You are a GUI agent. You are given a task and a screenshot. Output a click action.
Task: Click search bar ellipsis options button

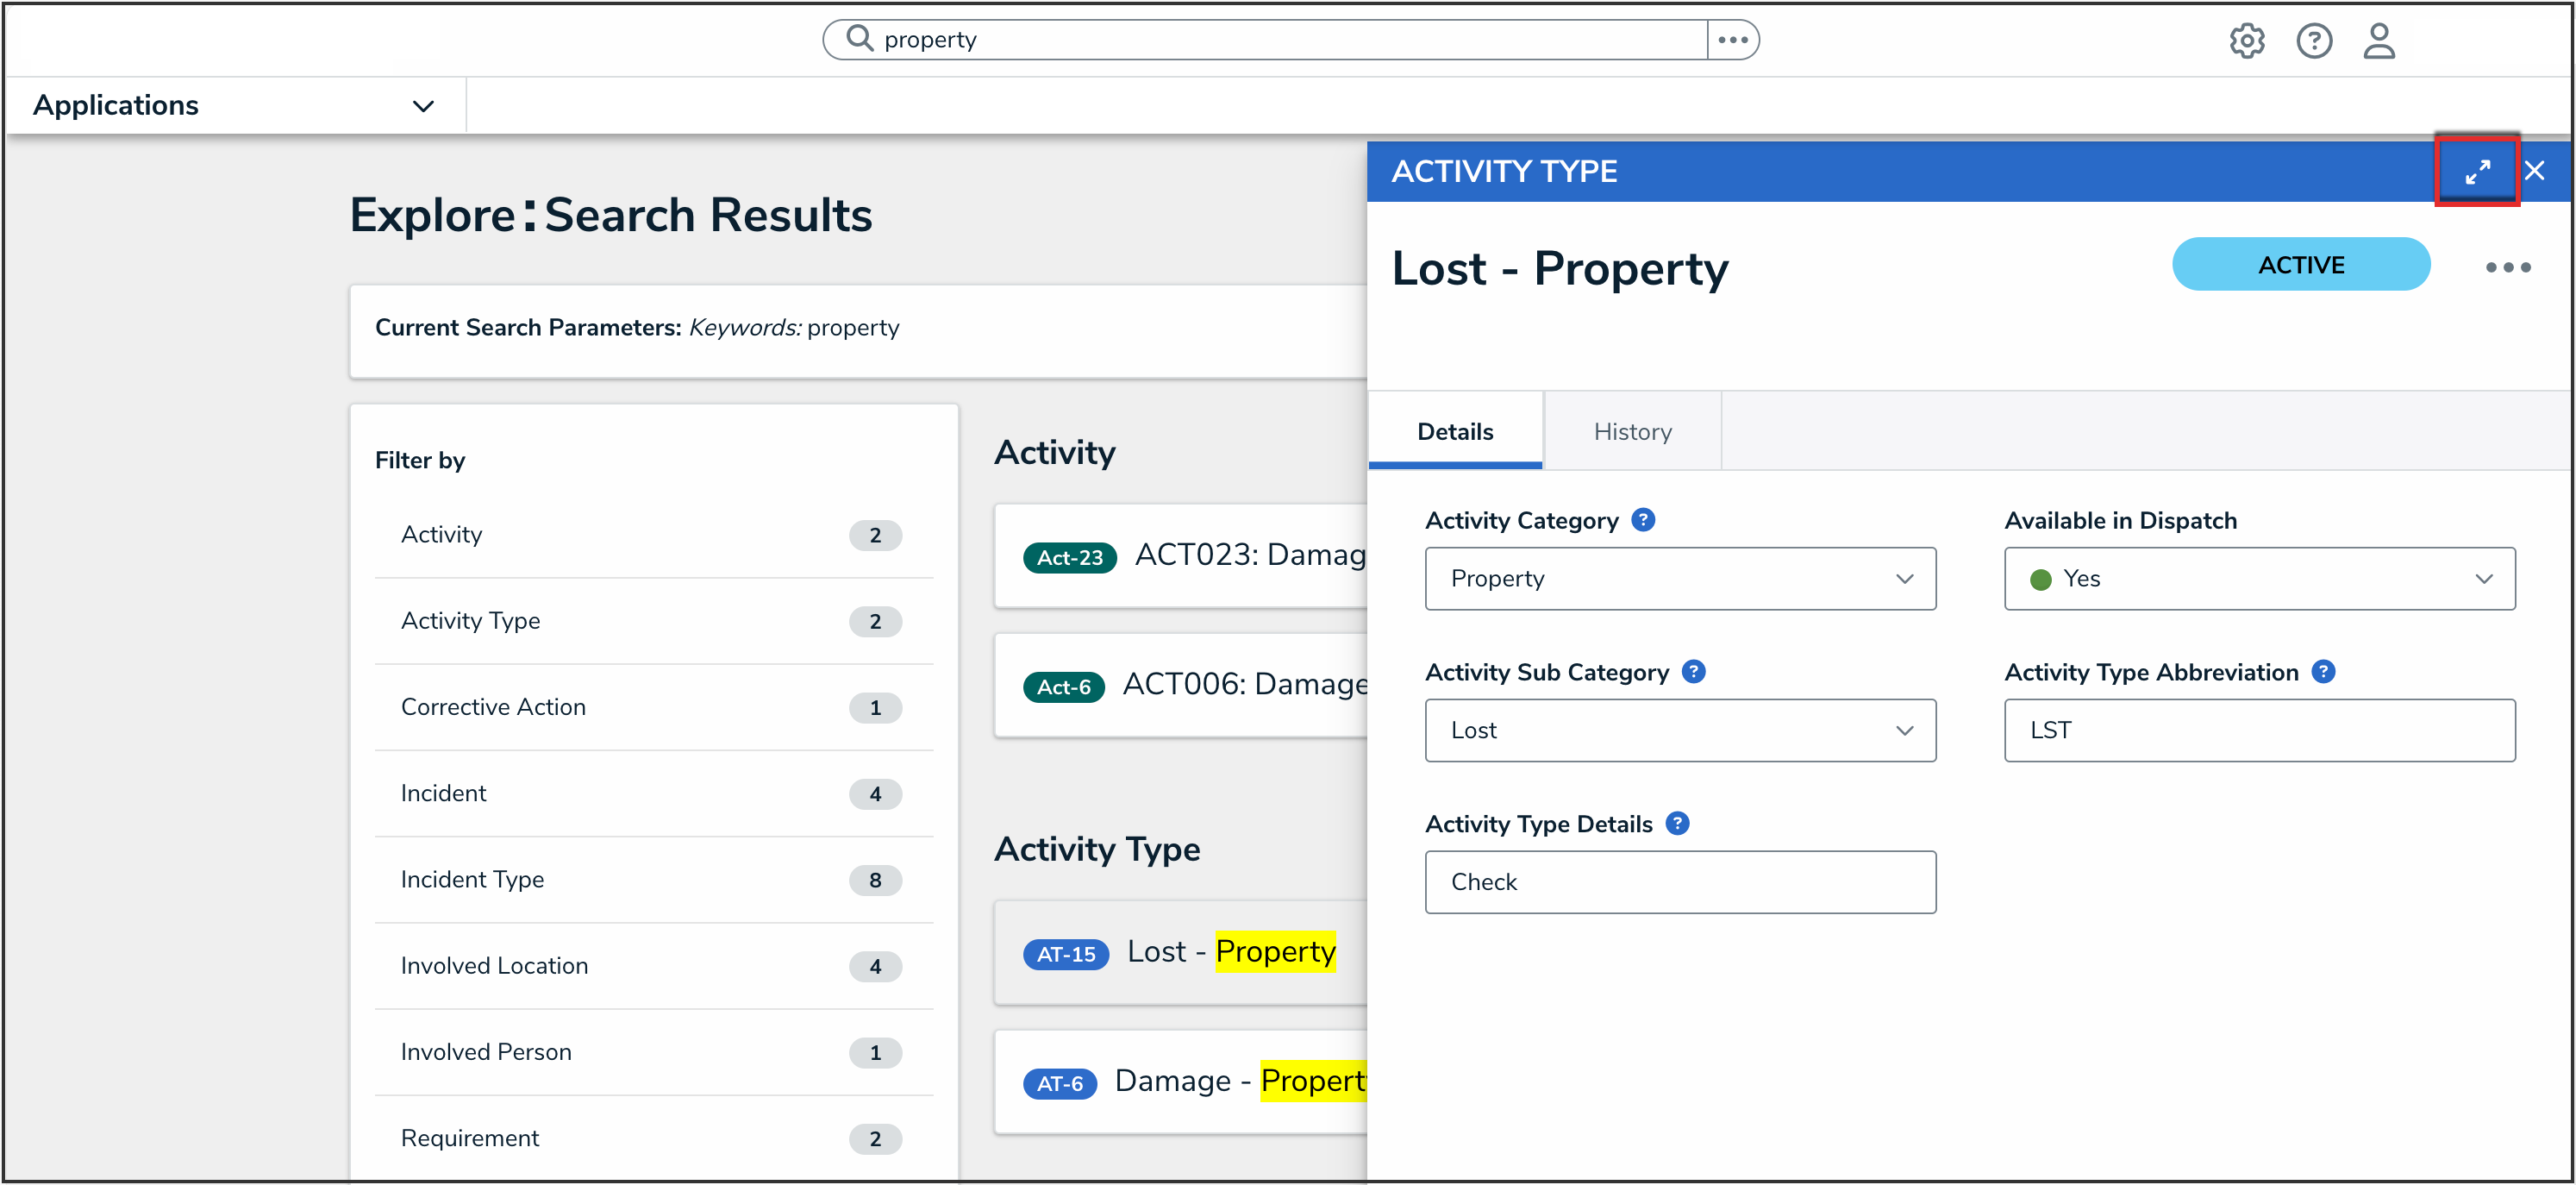(x=1732, y=40)
